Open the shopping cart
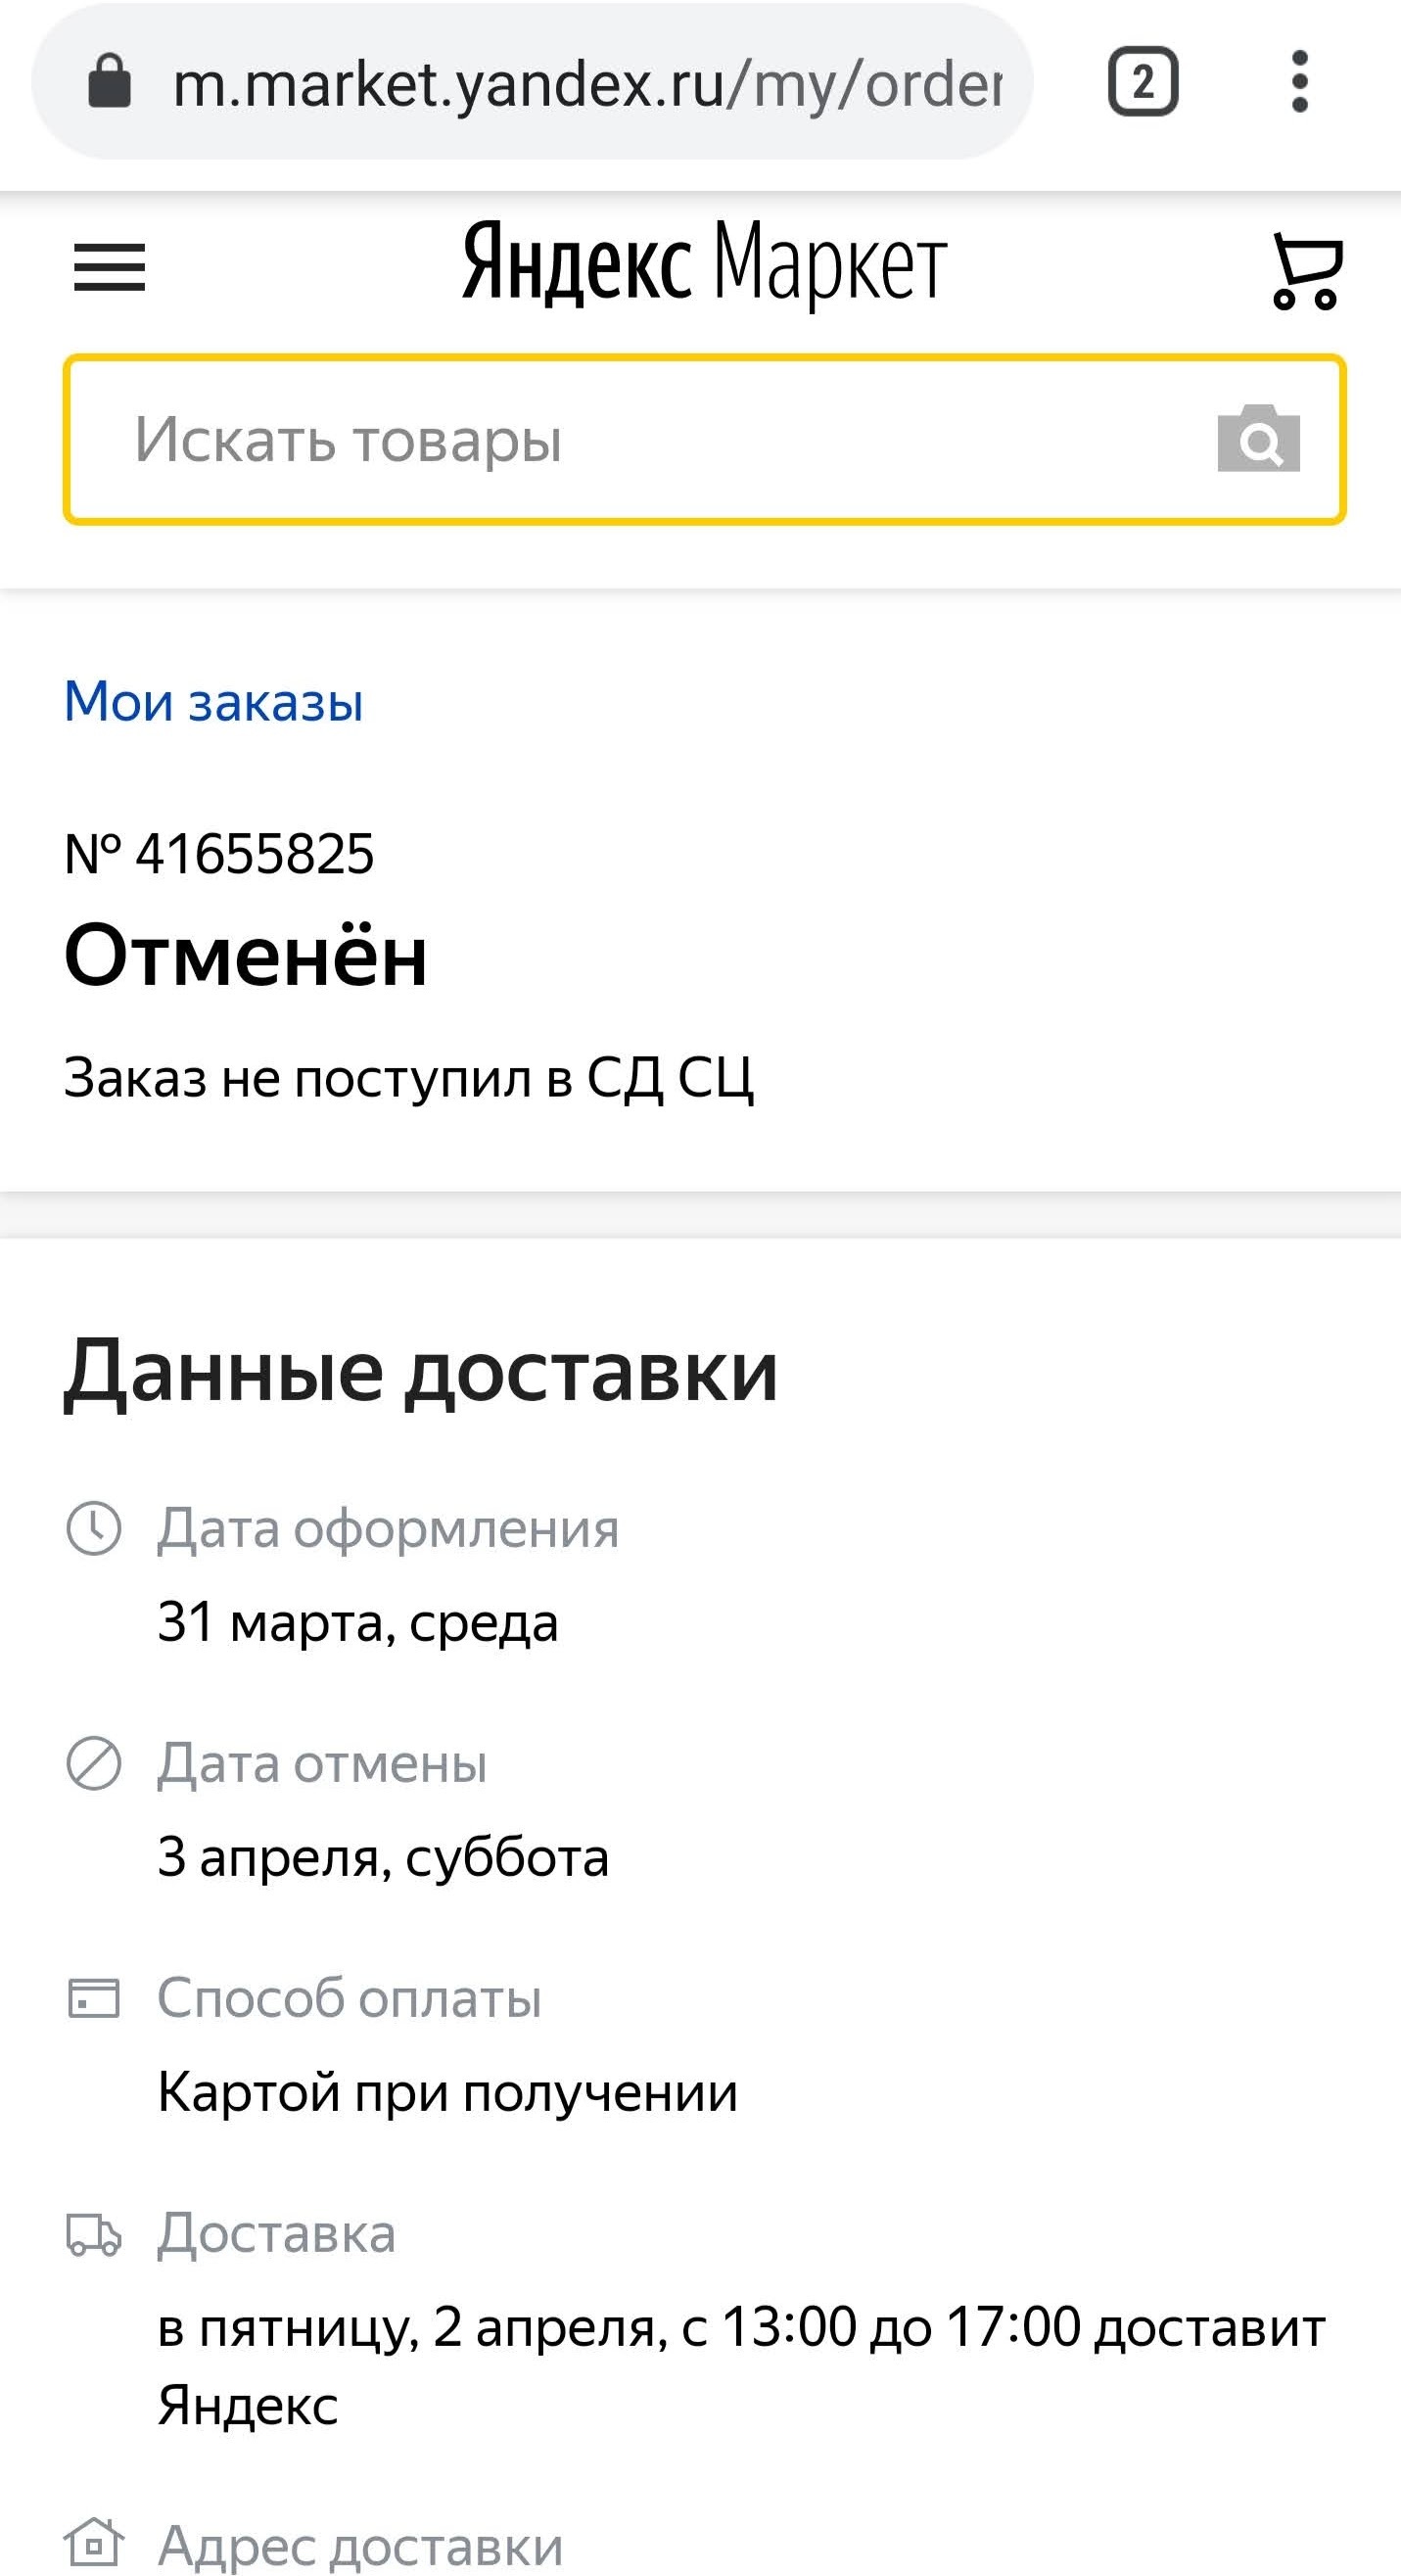1401x2576 pixels. tap(1306, 270)
